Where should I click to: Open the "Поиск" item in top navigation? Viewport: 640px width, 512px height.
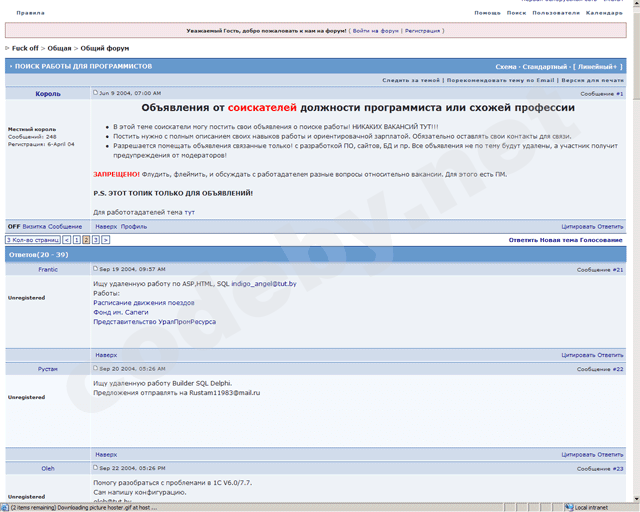516,13
